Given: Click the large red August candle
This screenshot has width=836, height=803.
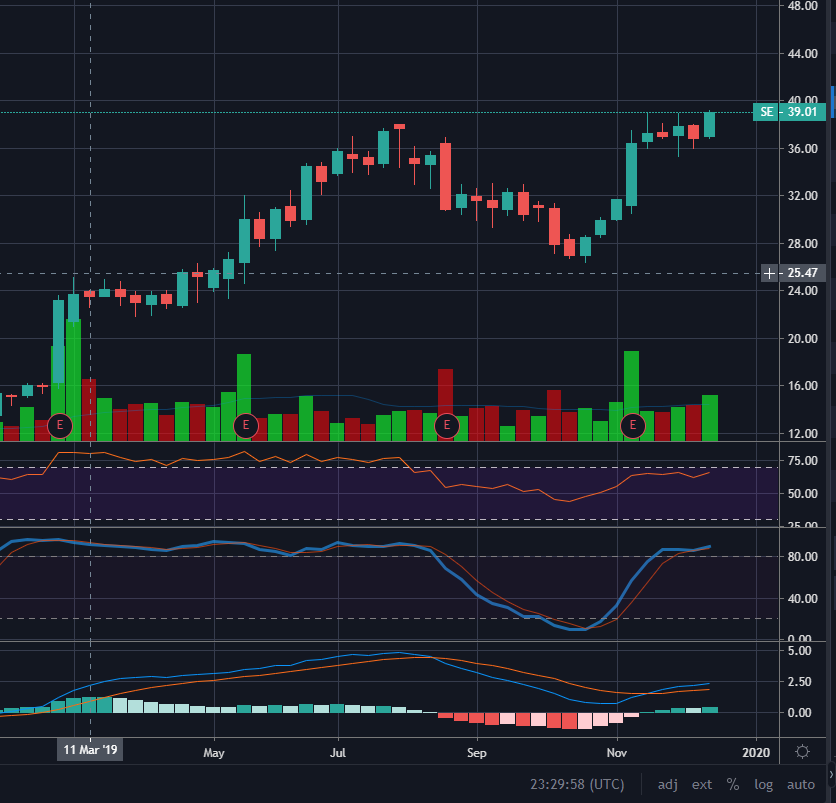Looking at the screenshot, I should point(445,176).
